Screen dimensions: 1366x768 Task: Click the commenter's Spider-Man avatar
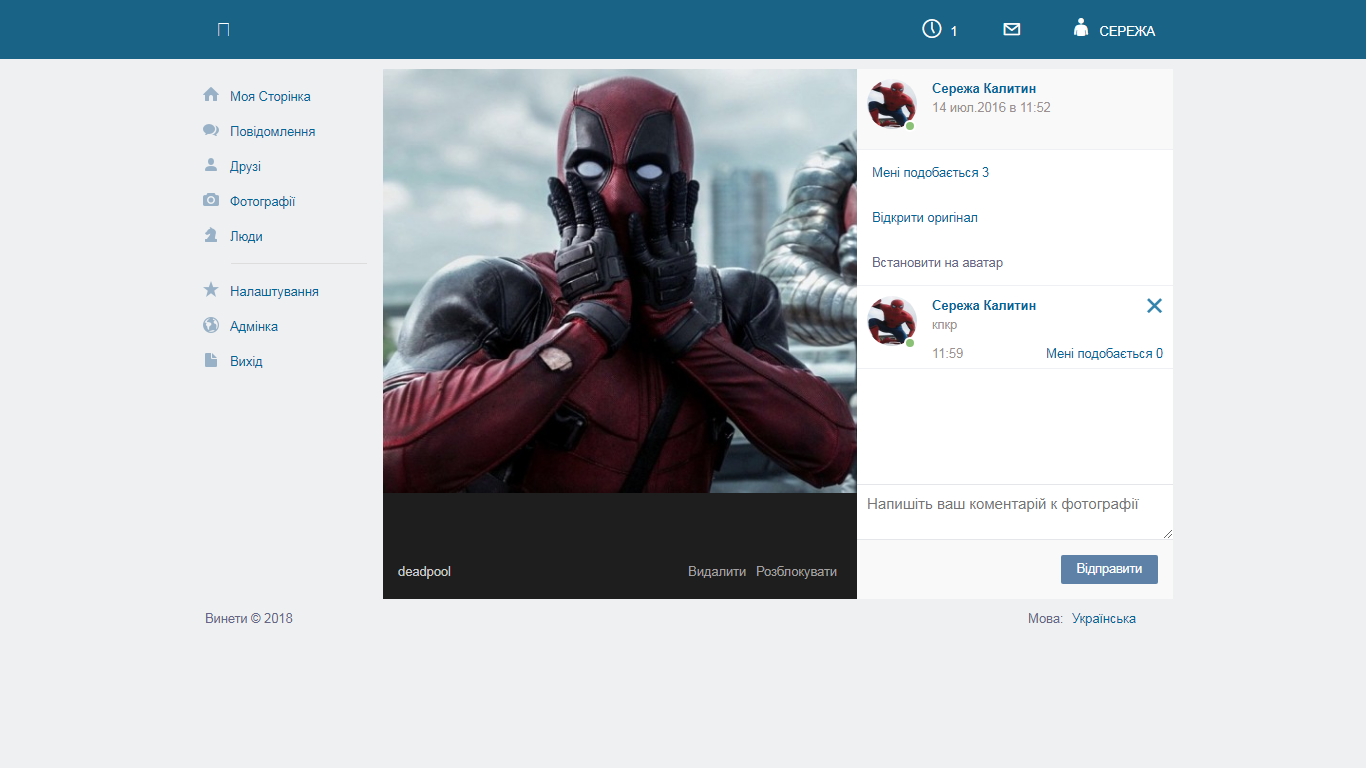pyautogui.click(x=892, y=321)
